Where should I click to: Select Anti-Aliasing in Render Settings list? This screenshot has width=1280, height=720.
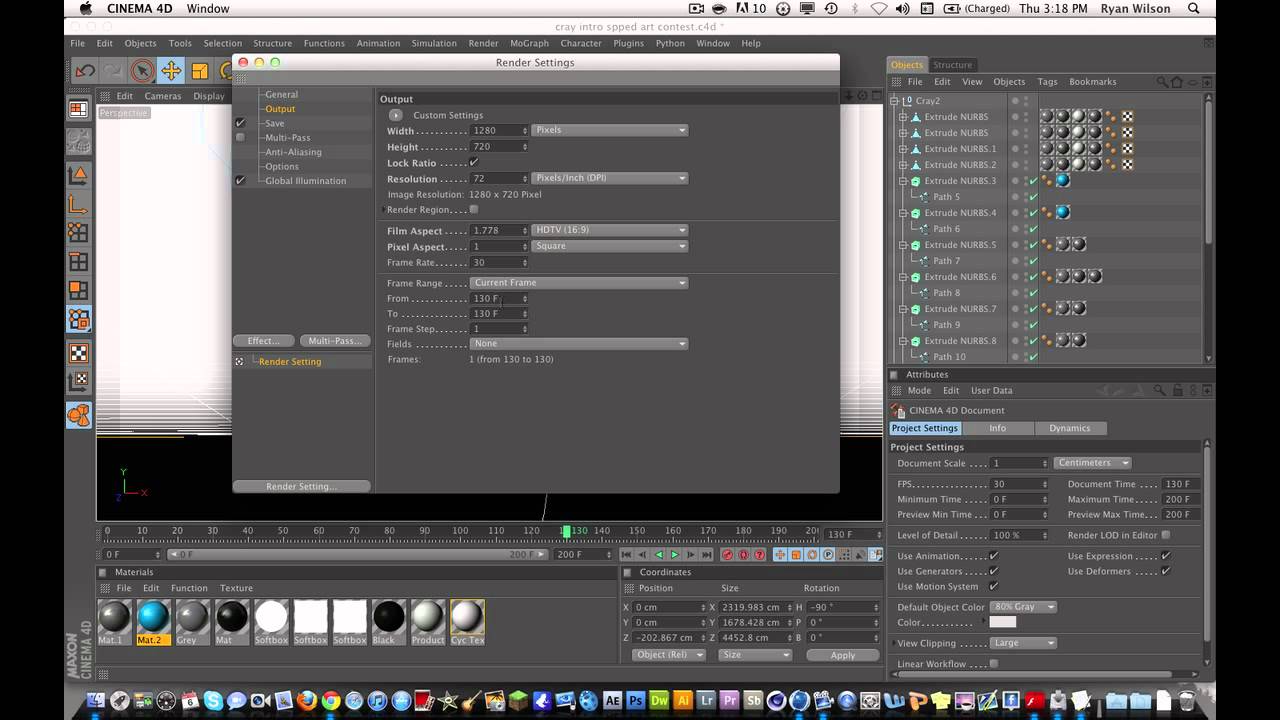[293, 152]
